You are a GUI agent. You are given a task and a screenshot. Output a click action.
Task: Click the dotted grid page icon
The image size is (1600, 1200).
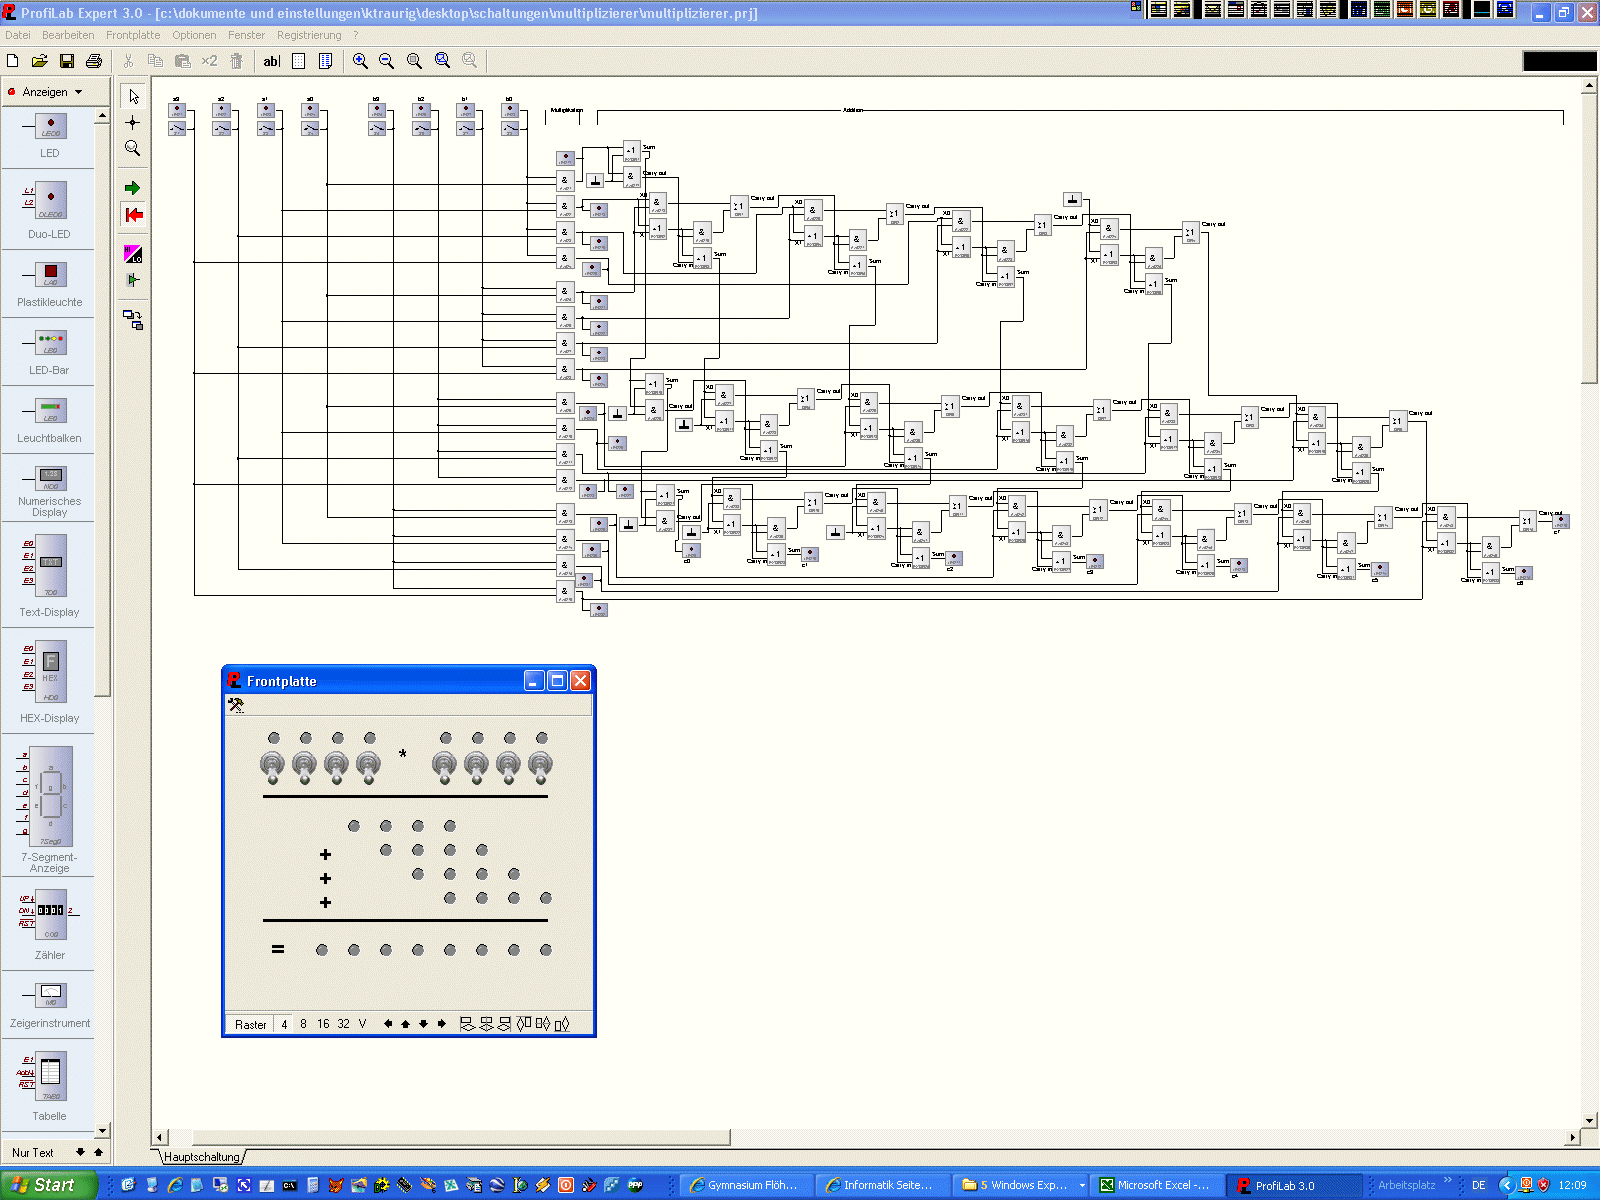[x=298, y=61]
